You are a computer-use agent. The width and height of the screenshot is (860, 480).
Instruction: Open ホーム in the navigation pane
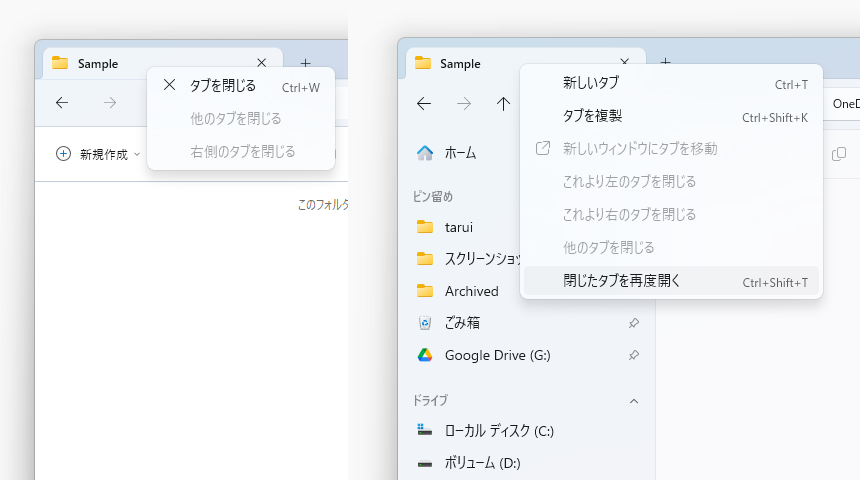(x=460, y=153)
